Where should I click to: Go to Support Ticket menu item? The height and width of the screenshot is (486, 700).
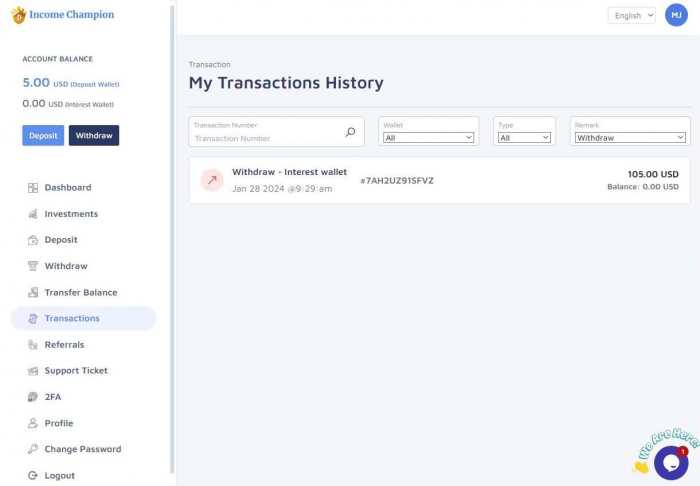pyautogui.click(x=76, y=371)
